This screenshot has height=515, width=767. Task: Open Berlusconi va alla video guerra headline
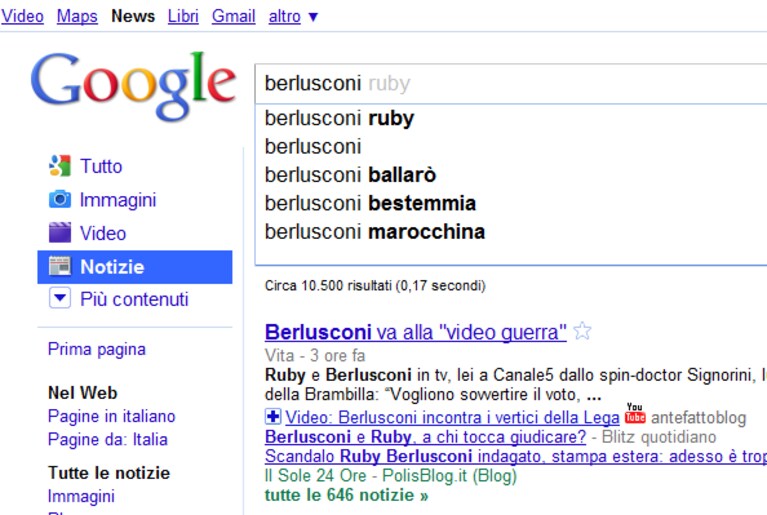point(416,332)
